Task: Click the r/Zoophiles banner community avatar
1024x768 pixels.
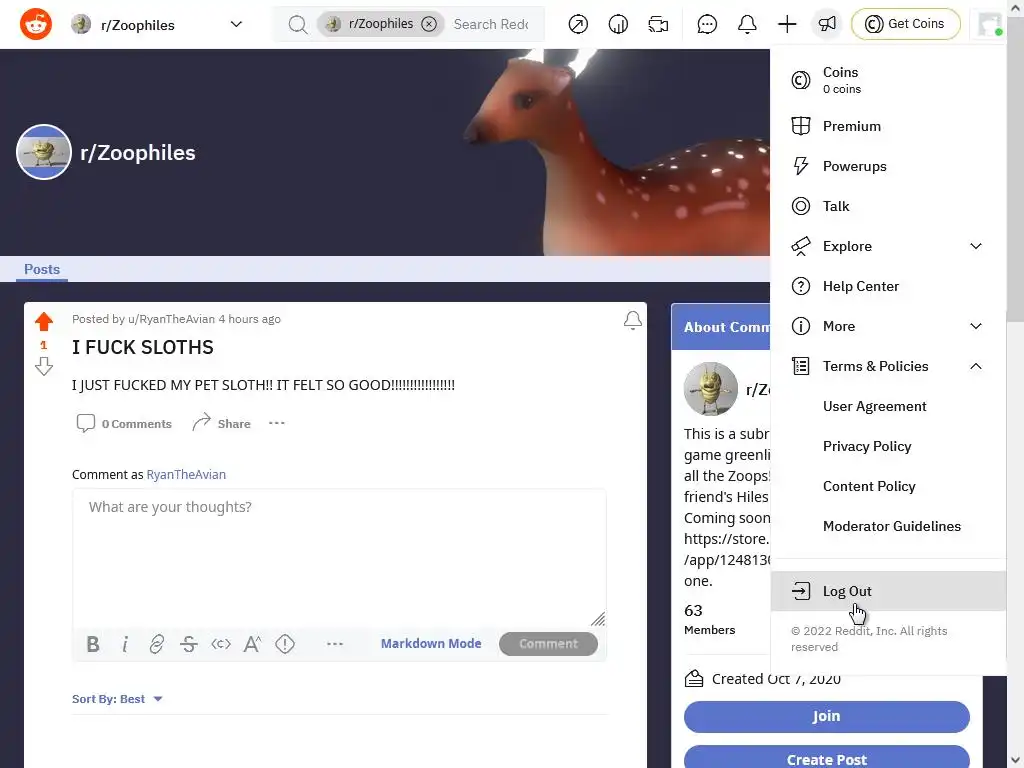Action: (44, 152)
